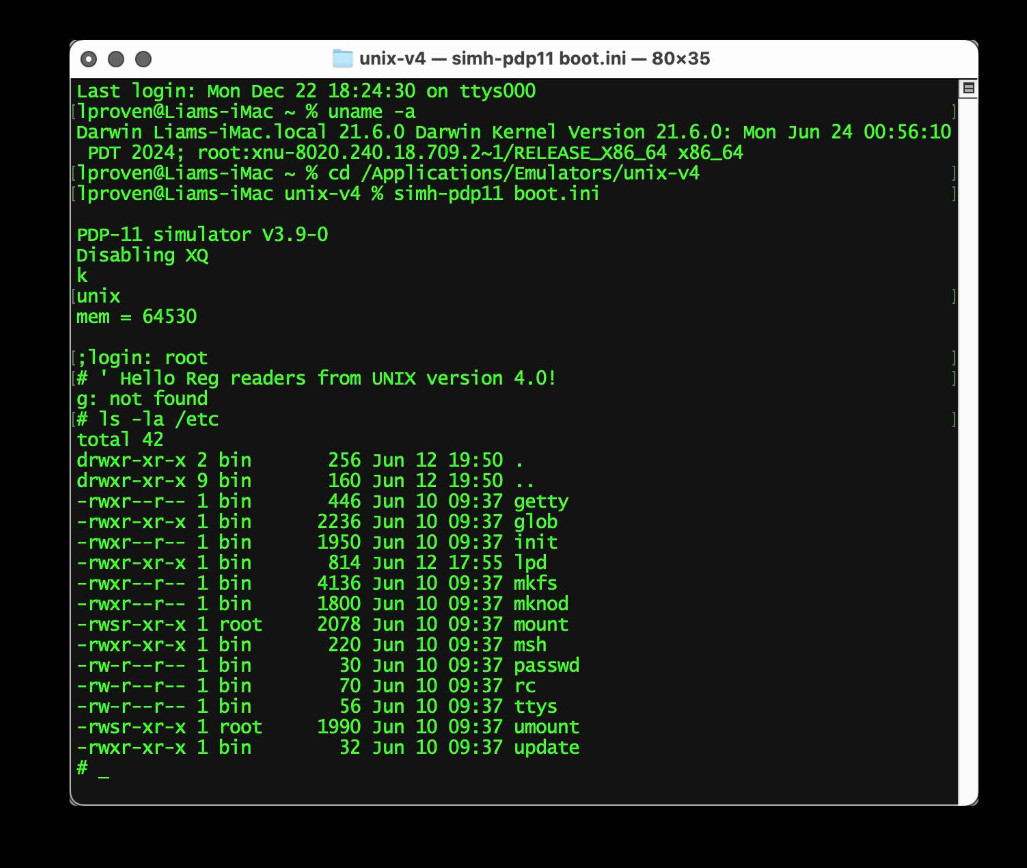Minimize the terminal using the middle button
Viewport: 1027px width, 868px height.
(x=116, y=59)
